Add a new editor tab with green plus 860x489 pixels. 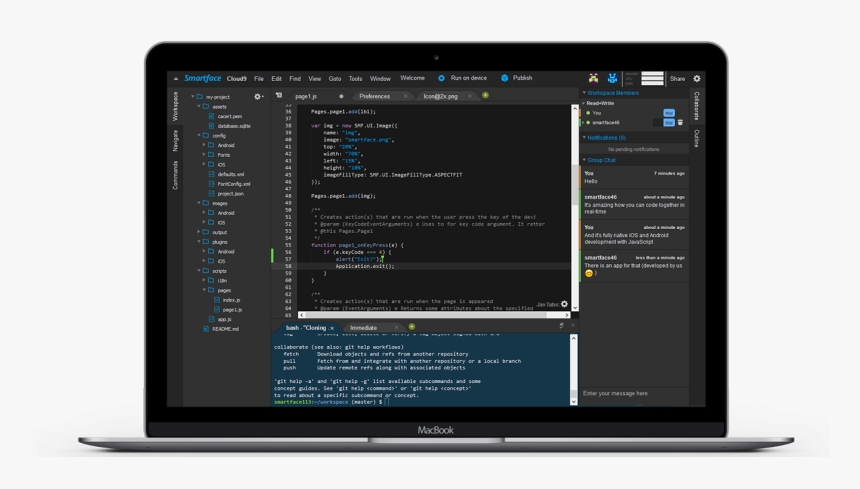coord(485,95)
